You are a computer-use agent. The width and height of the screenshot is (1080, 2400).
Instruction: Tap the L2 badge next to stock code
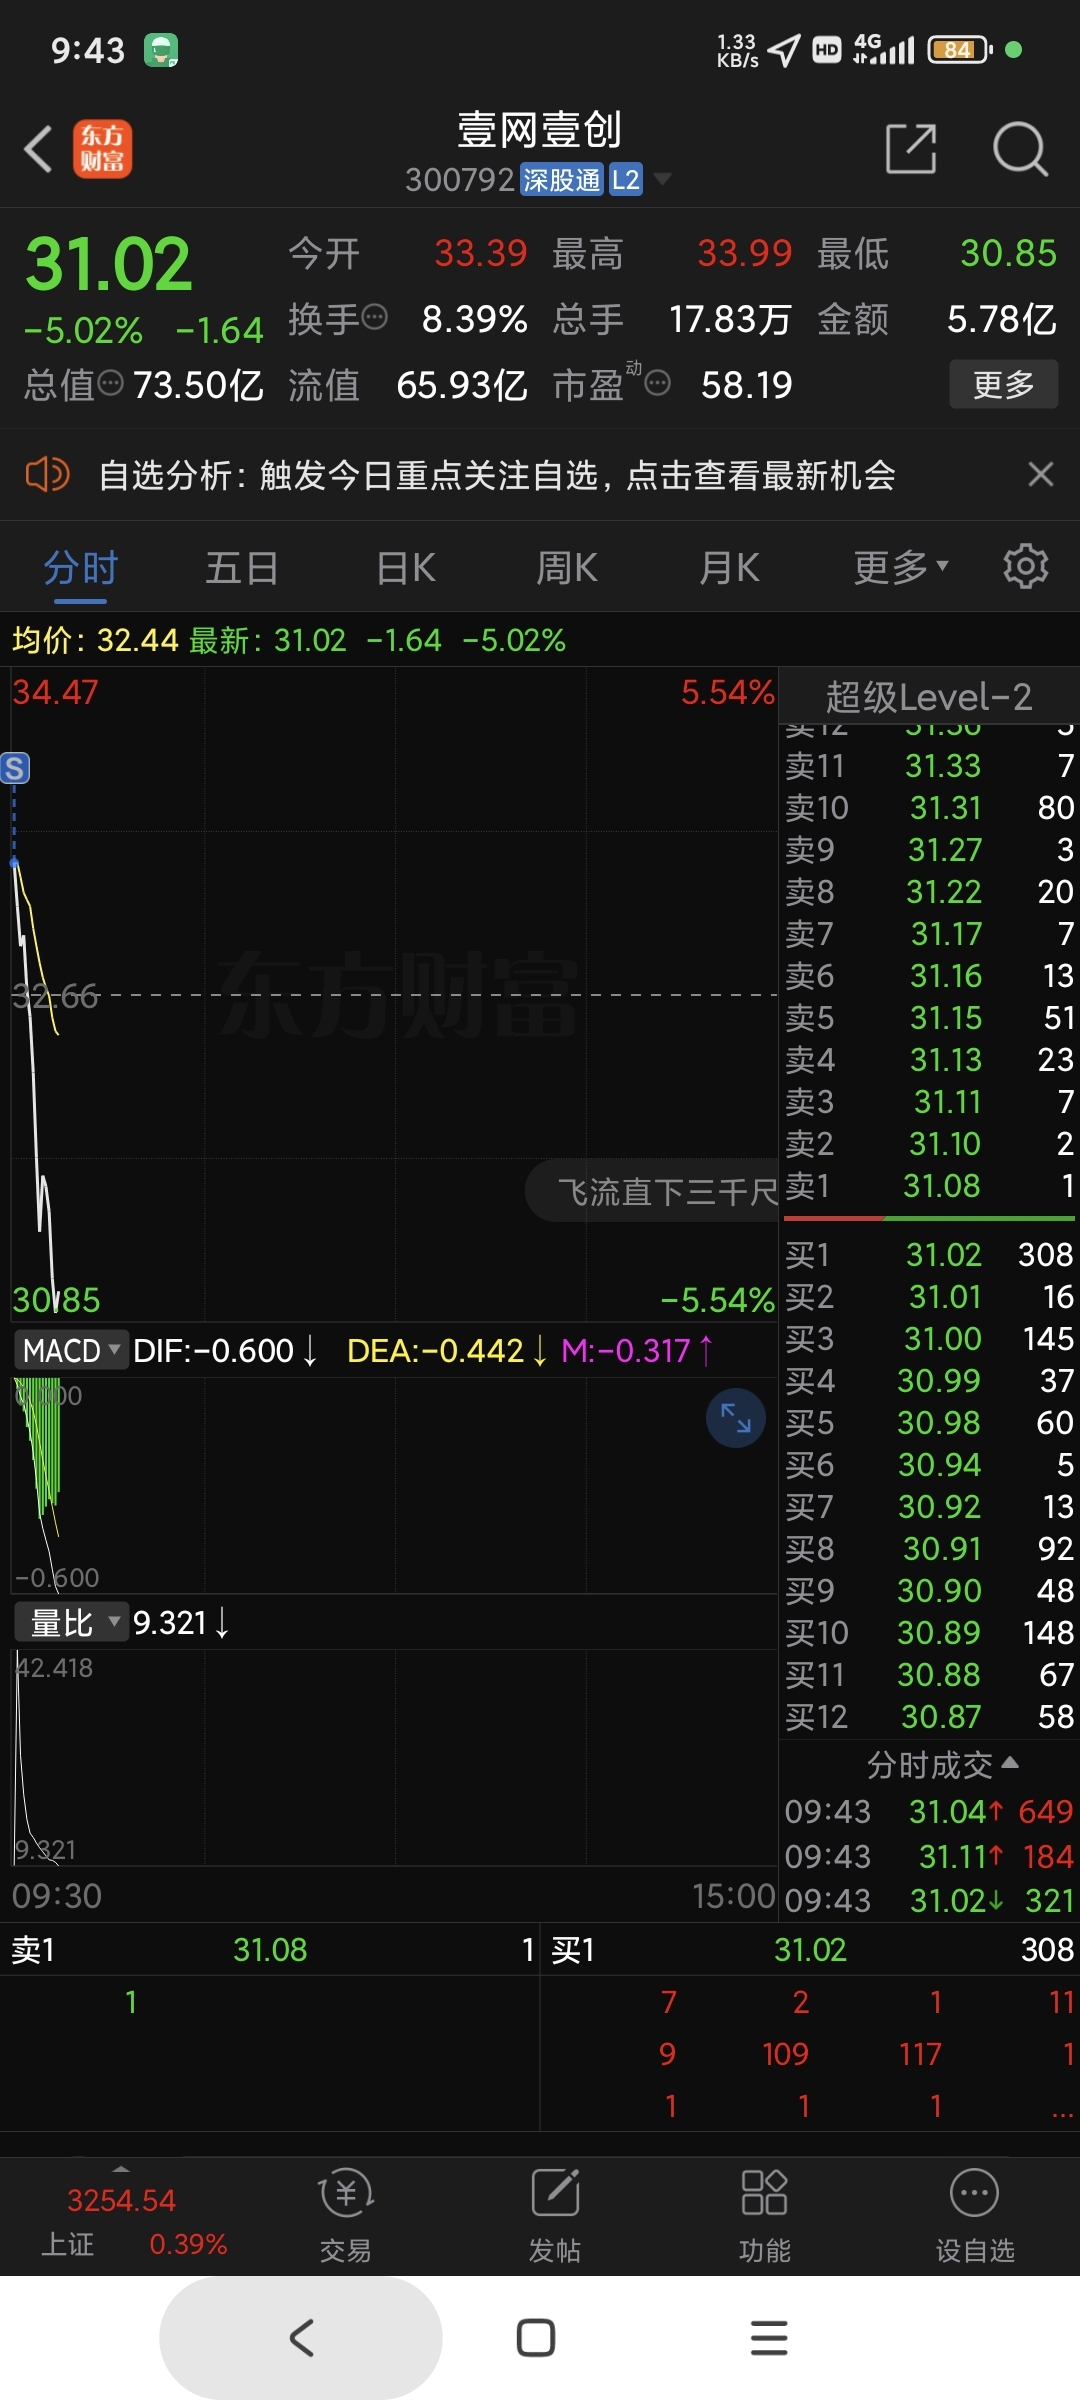[x=625, y=180]
